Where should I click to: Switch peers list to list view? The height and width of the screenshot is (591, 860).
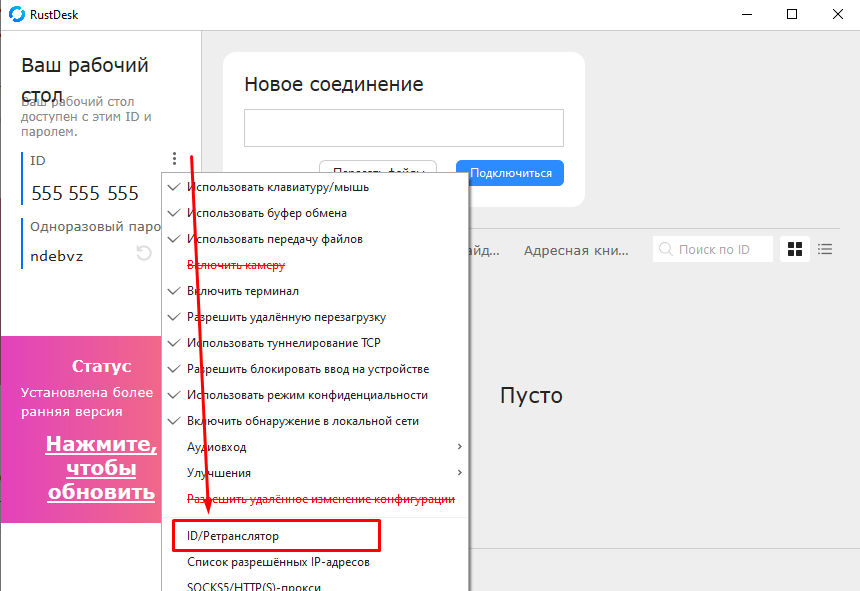coord(825,249)
